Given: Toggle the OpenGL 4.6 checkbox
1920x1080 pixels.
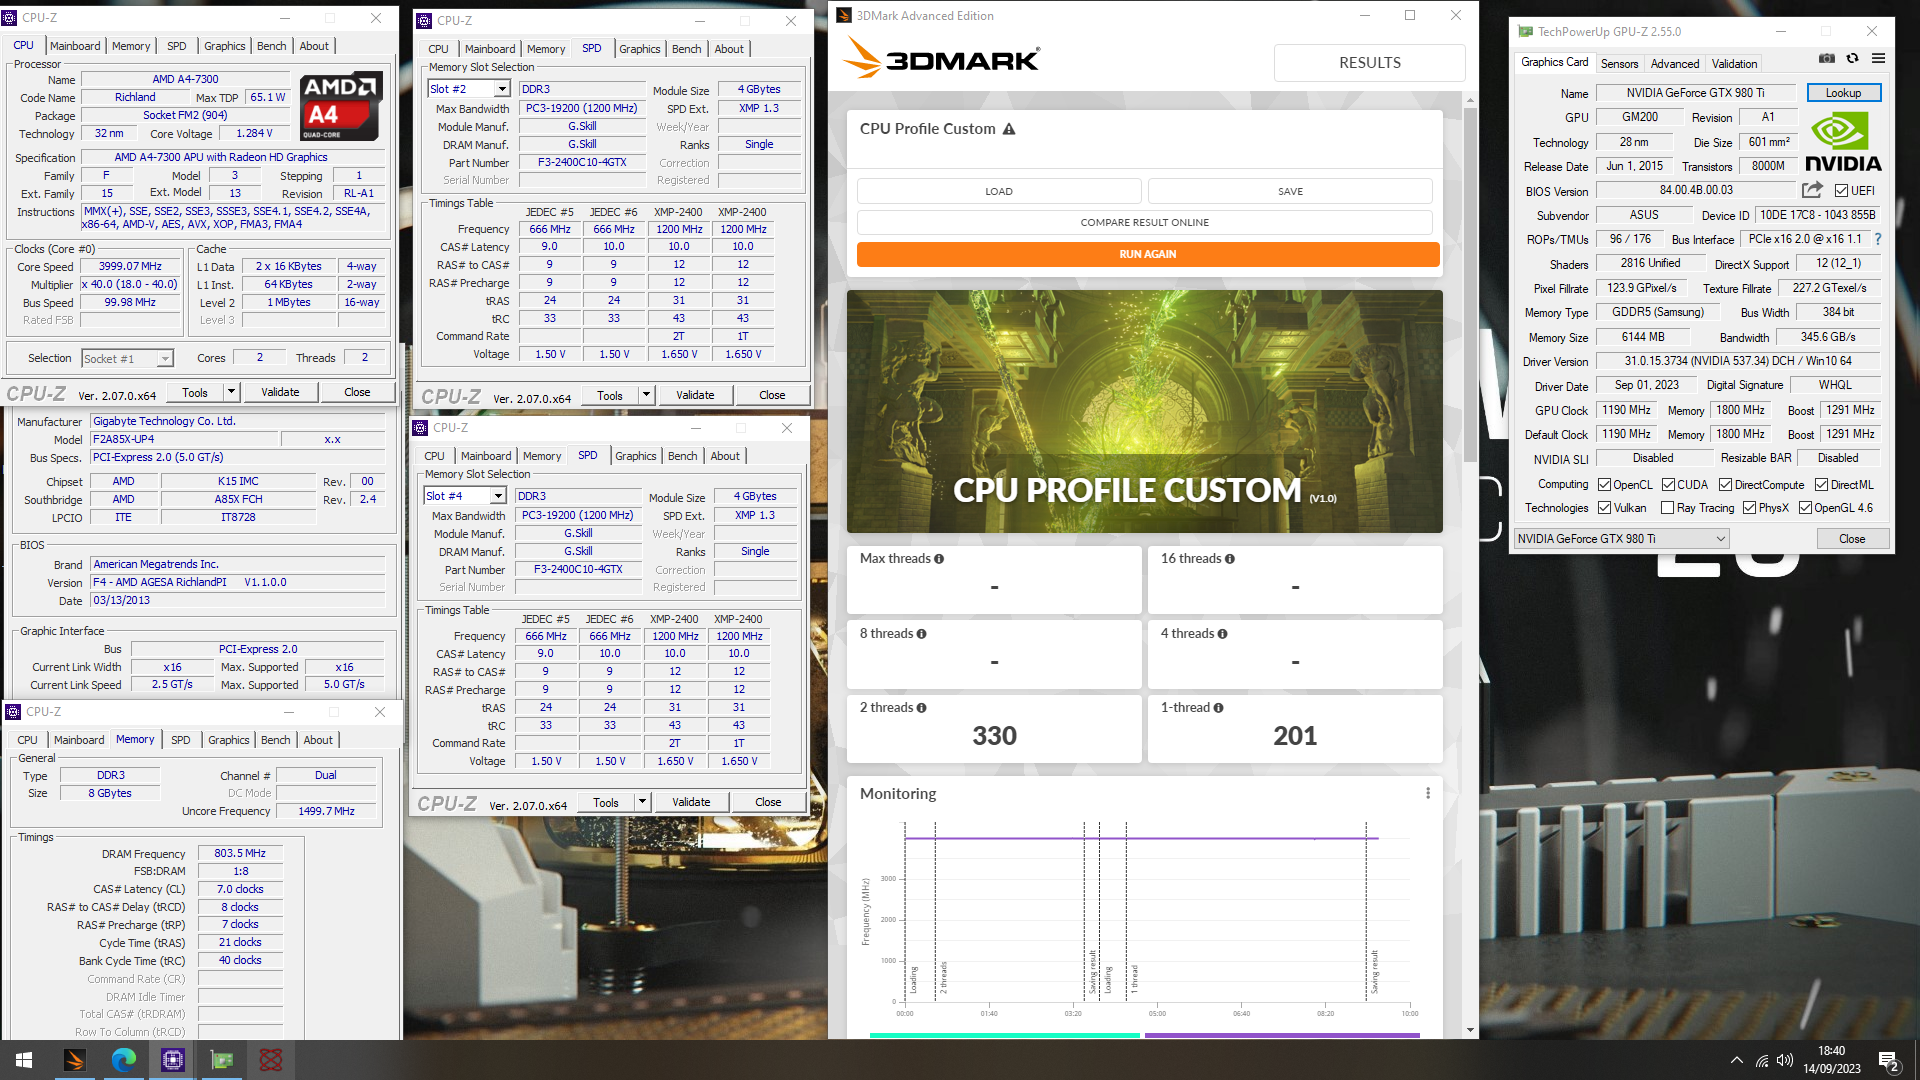Looking at the screenshot, I should [x=1805, y=508].
